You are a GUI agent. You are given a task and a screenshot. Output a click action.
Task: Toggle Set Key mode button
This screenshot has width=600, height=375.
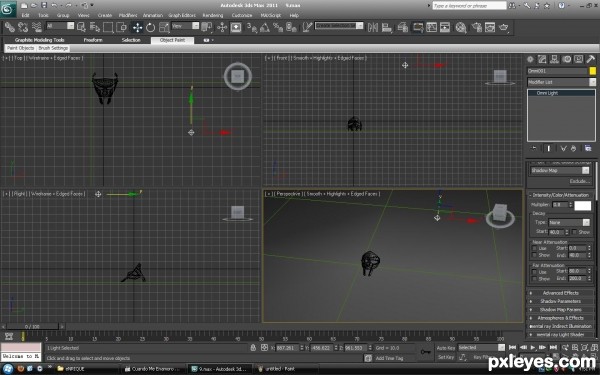pyautogui.click(x=446, y=357)
